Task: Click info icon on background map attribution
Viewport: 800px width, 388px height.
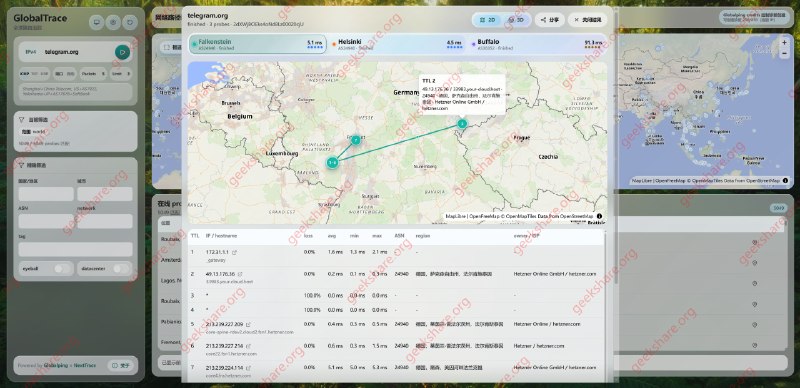Action: pyautogui.click(x=785, y=180)
